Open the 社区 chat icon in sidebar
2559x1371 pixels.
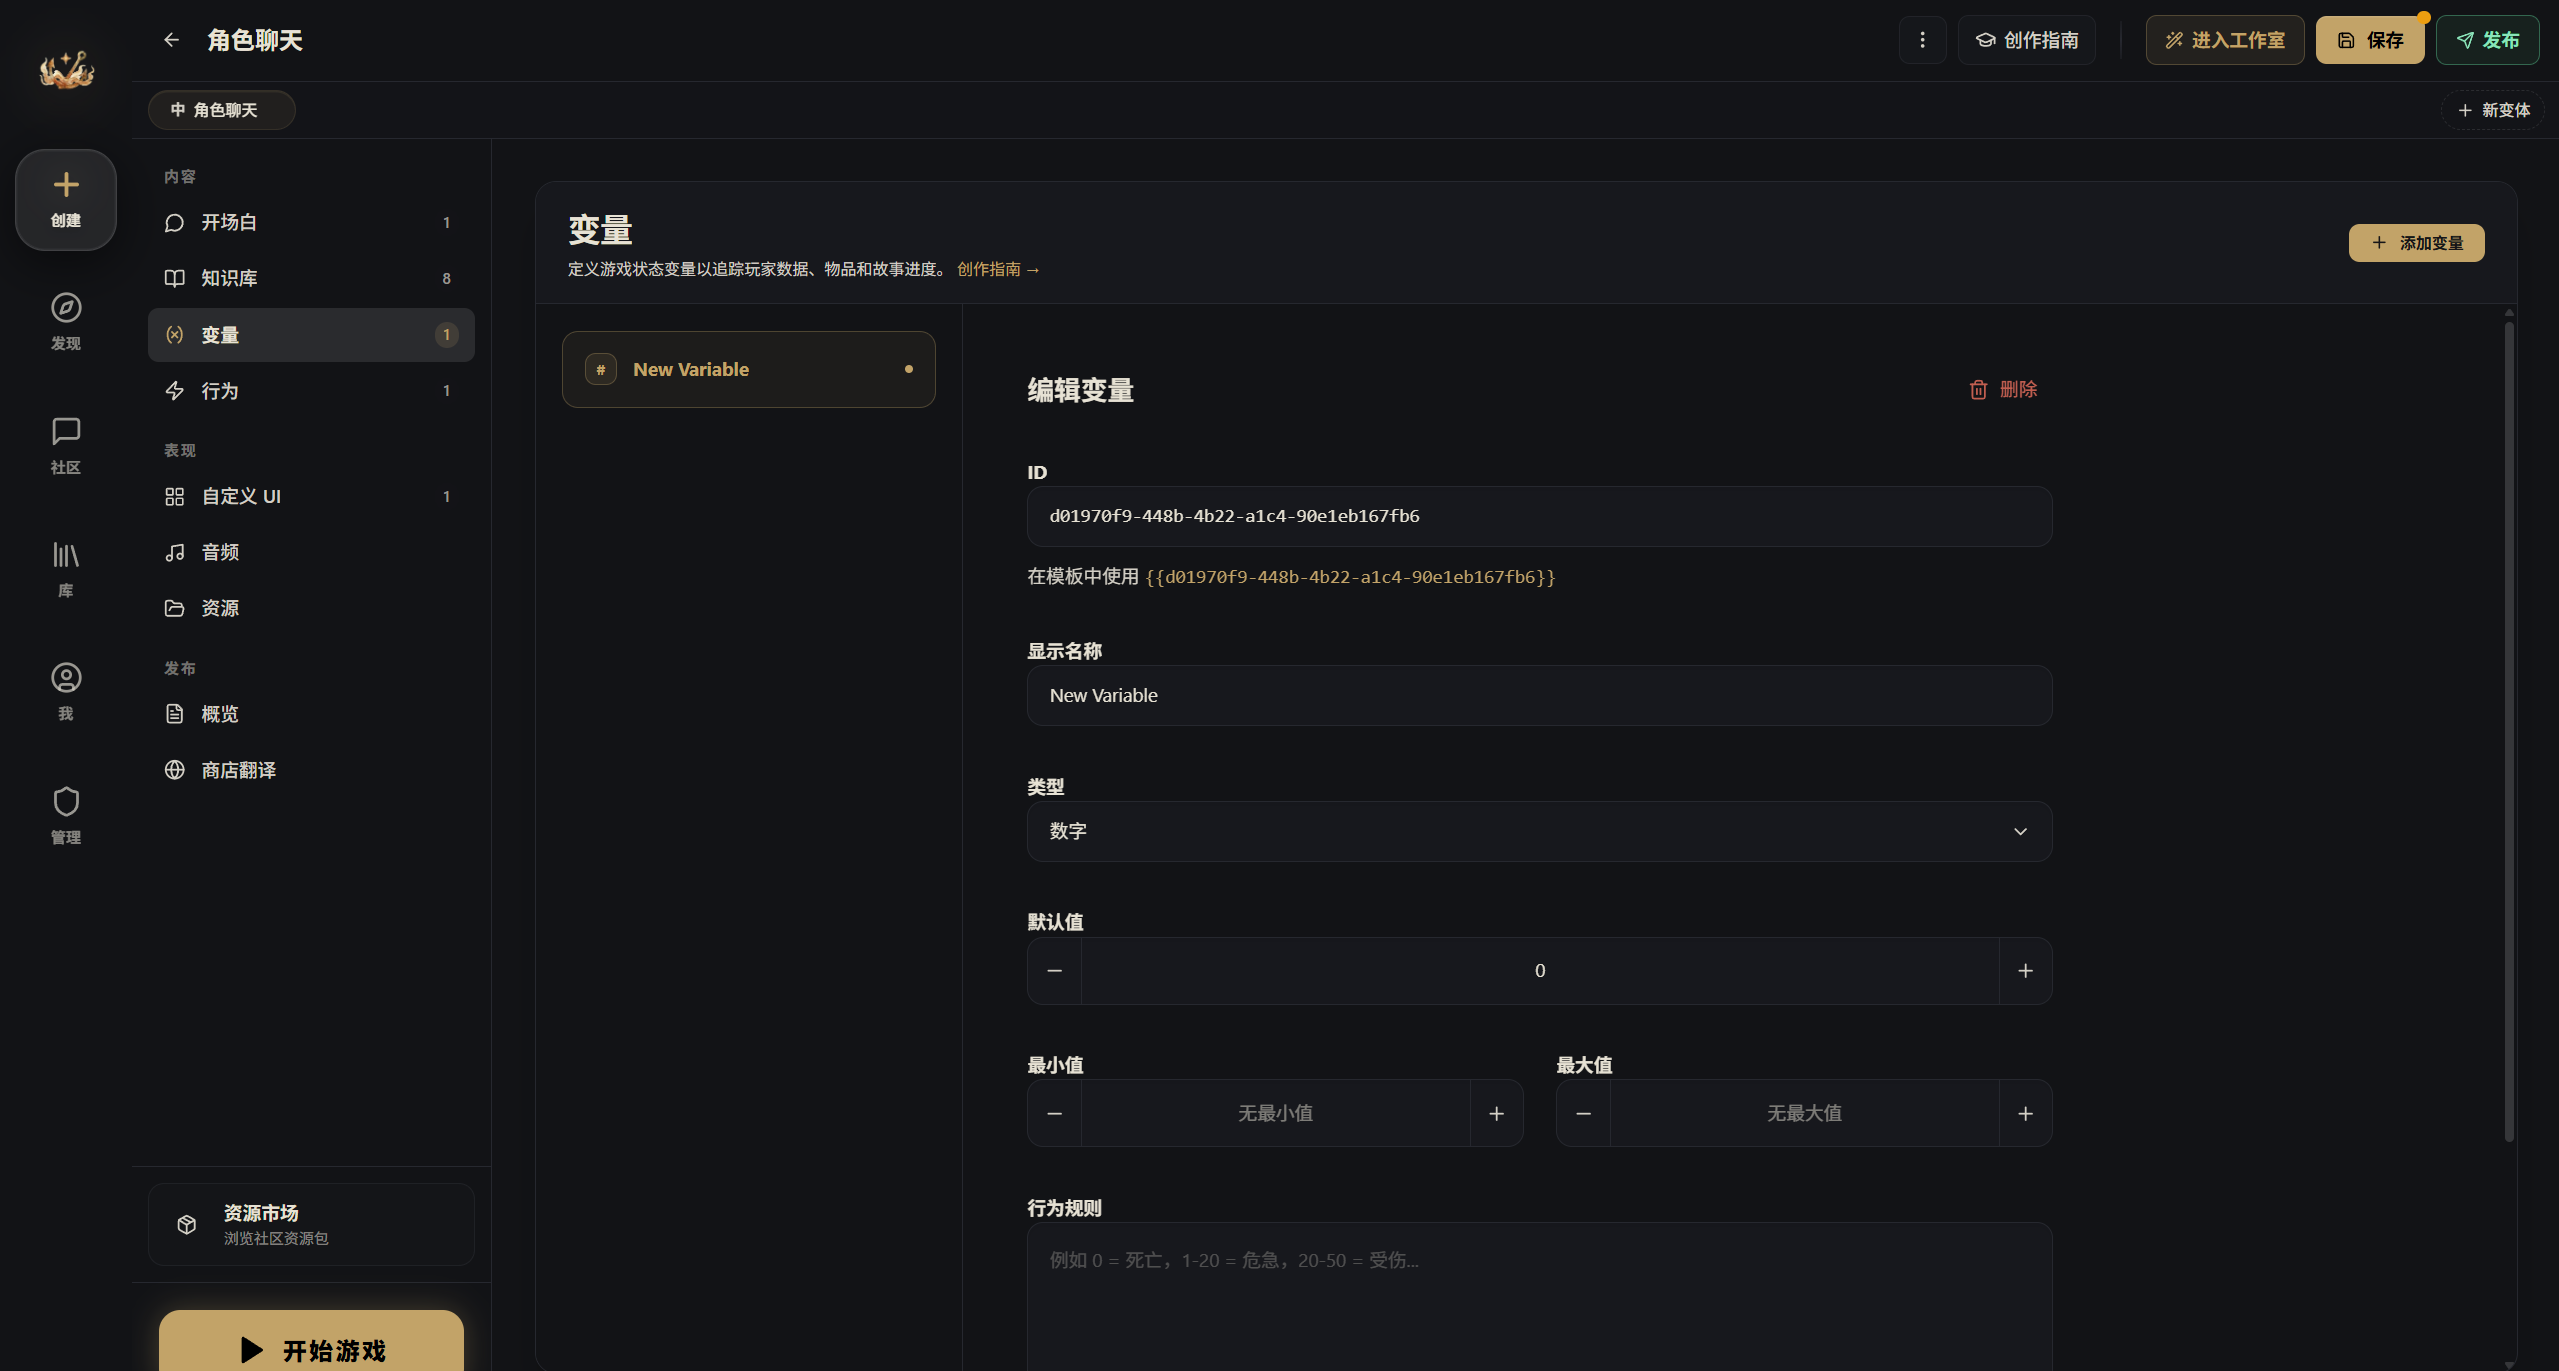pyautogui.click(x=66, y=445)
